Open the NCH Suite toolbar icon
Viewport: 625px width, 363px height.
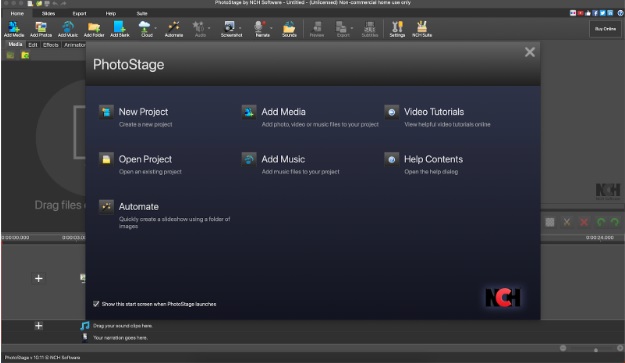[422, 29]
